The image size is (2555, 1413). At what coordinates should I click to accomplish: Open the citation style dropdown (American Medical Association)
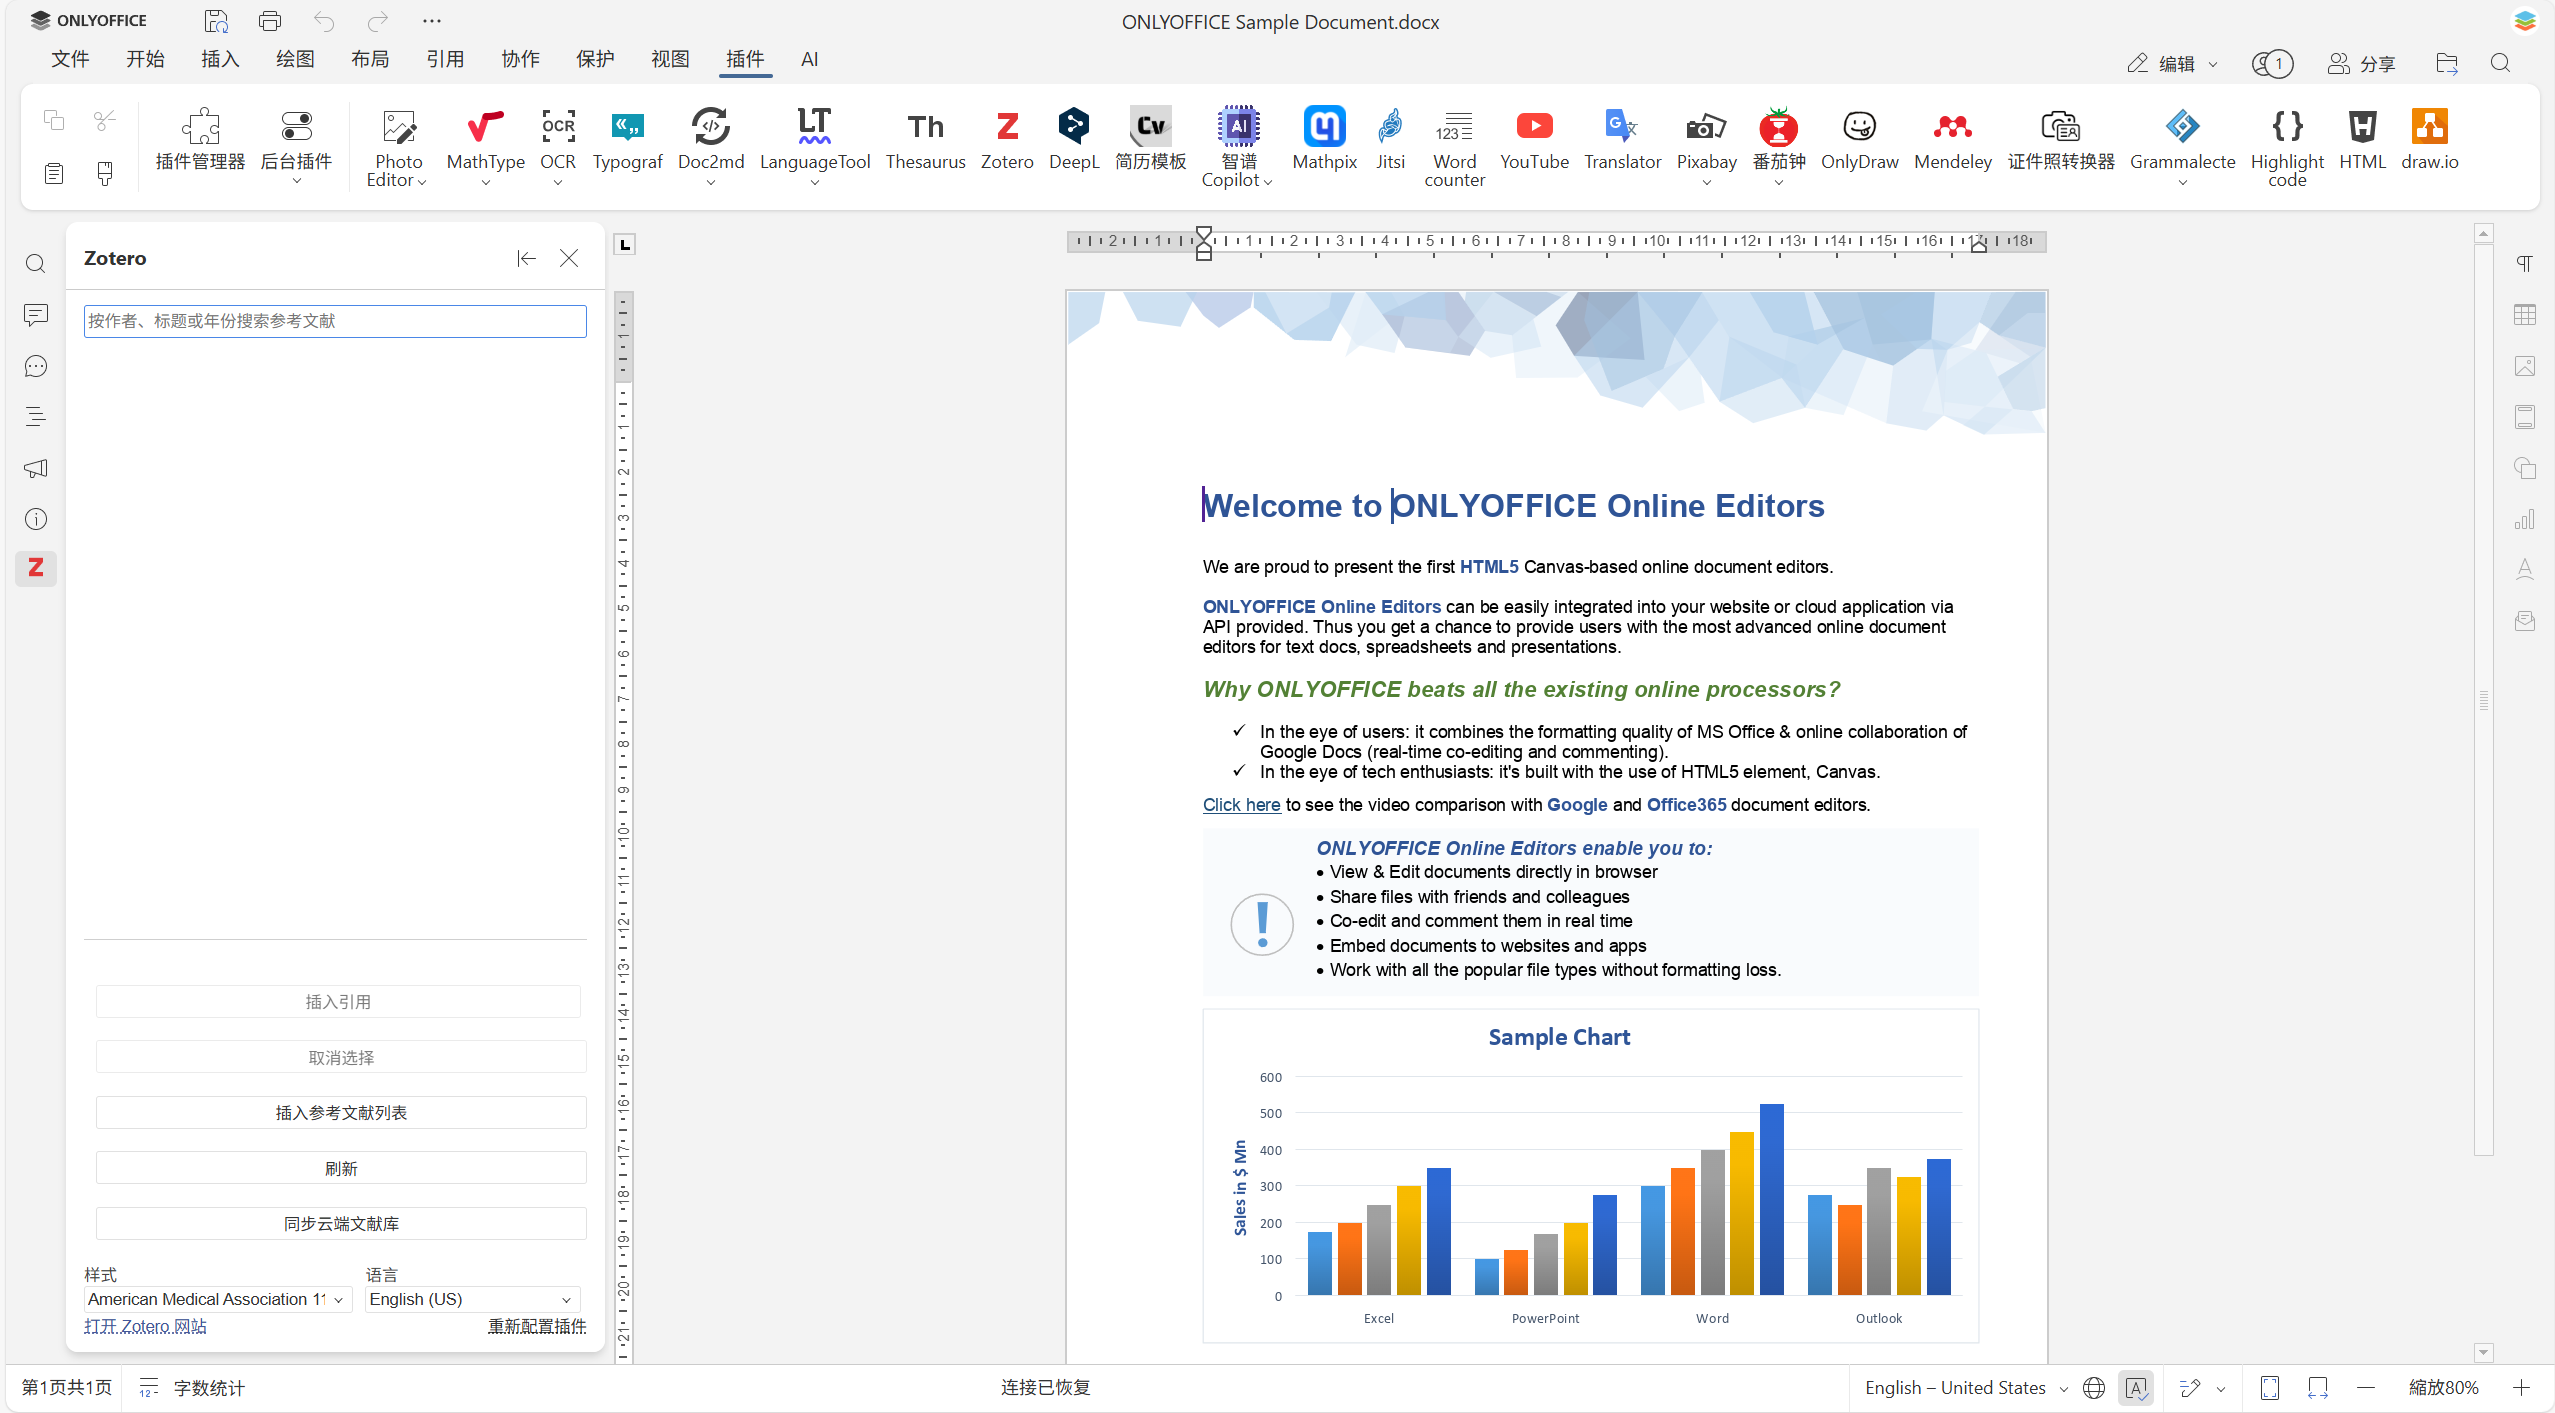[x=217, y=1299]
